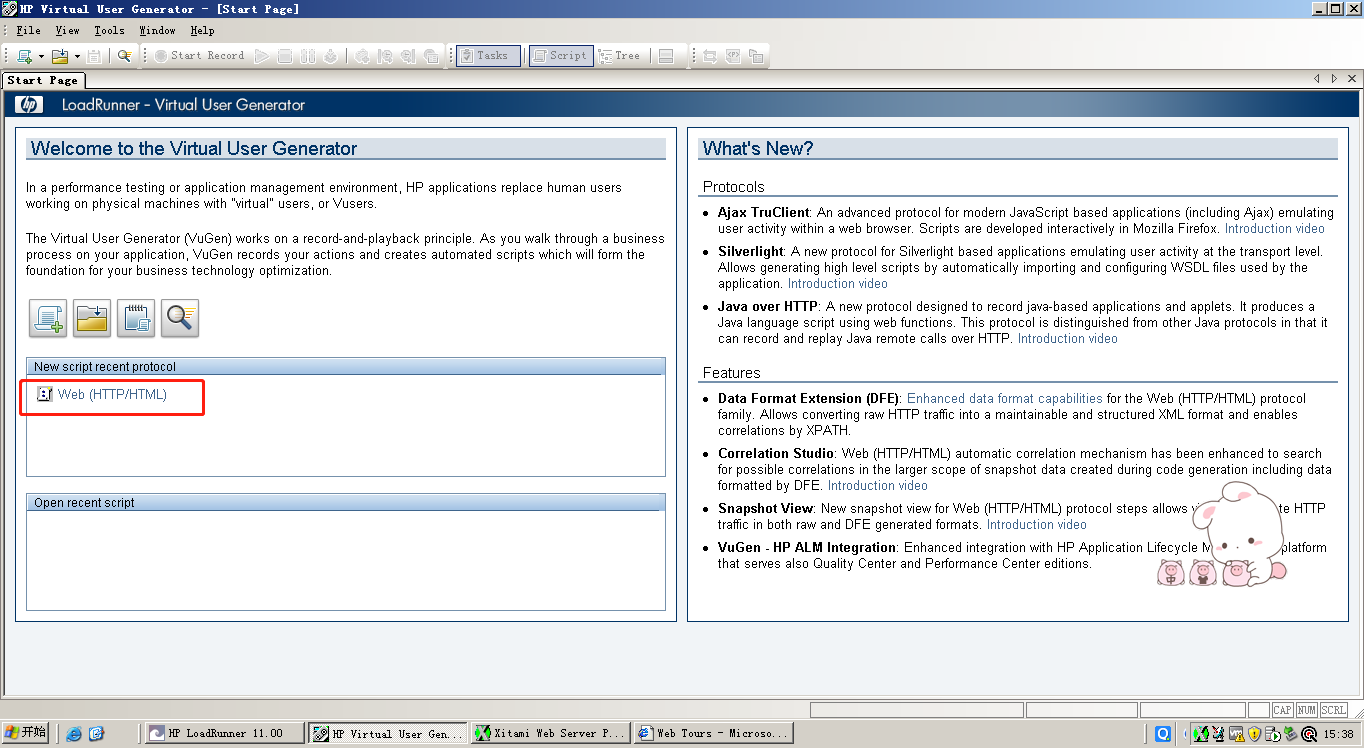Click the Stop toolbar icon
This screenshot has height=748, width=1364.
285,56
